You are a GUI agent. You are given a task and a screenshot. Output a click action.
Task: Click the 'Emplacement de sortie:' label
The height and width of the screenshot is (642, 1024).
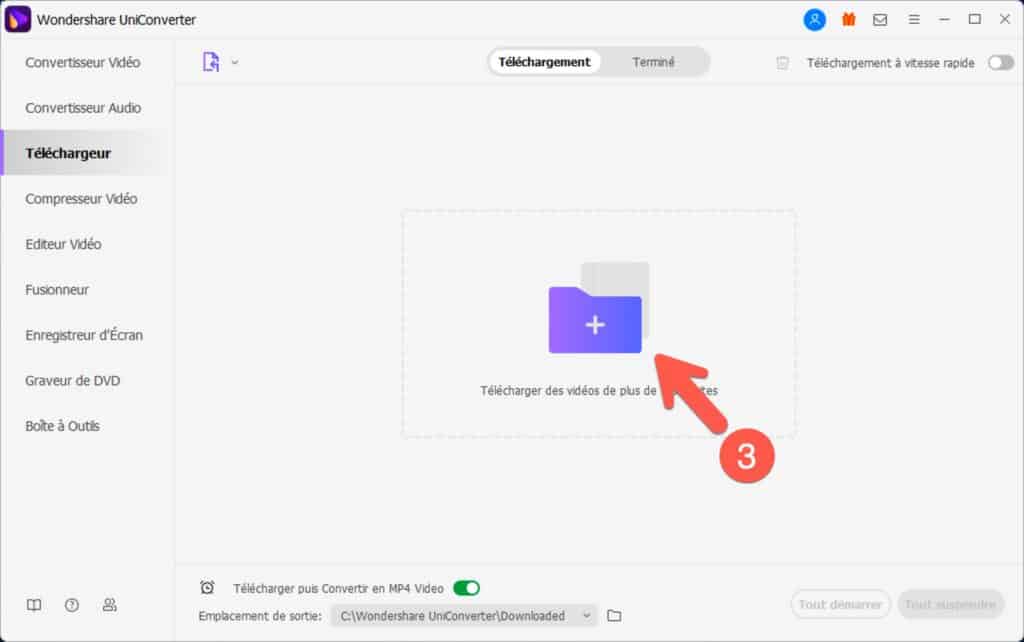[x=260, y=616]
